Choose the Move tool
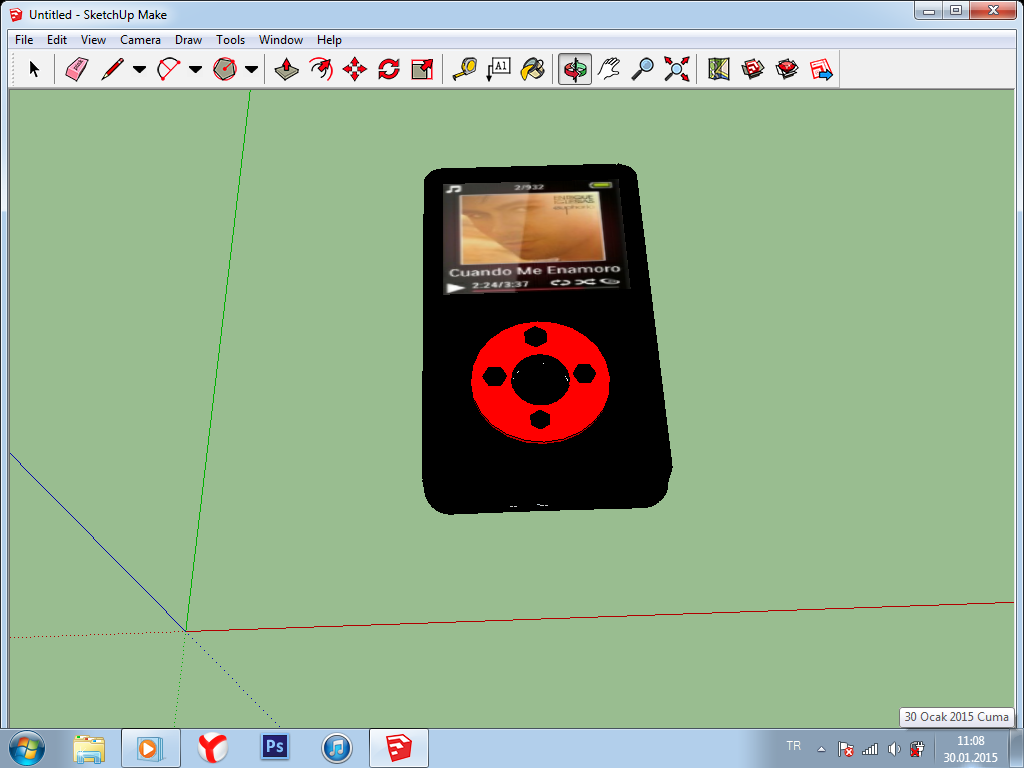This screenshot has width=1024, height=768. click(355, 69)
